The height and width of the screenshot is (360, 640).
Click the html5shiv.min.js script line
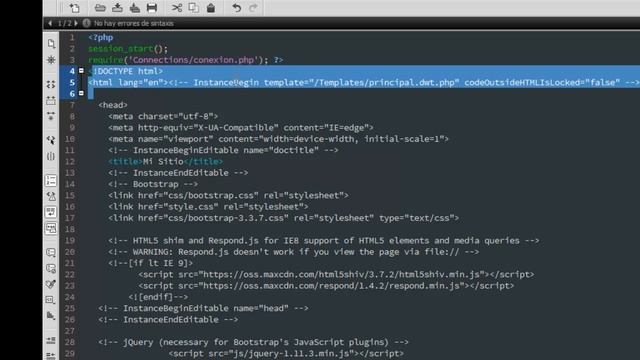(336, 275)
